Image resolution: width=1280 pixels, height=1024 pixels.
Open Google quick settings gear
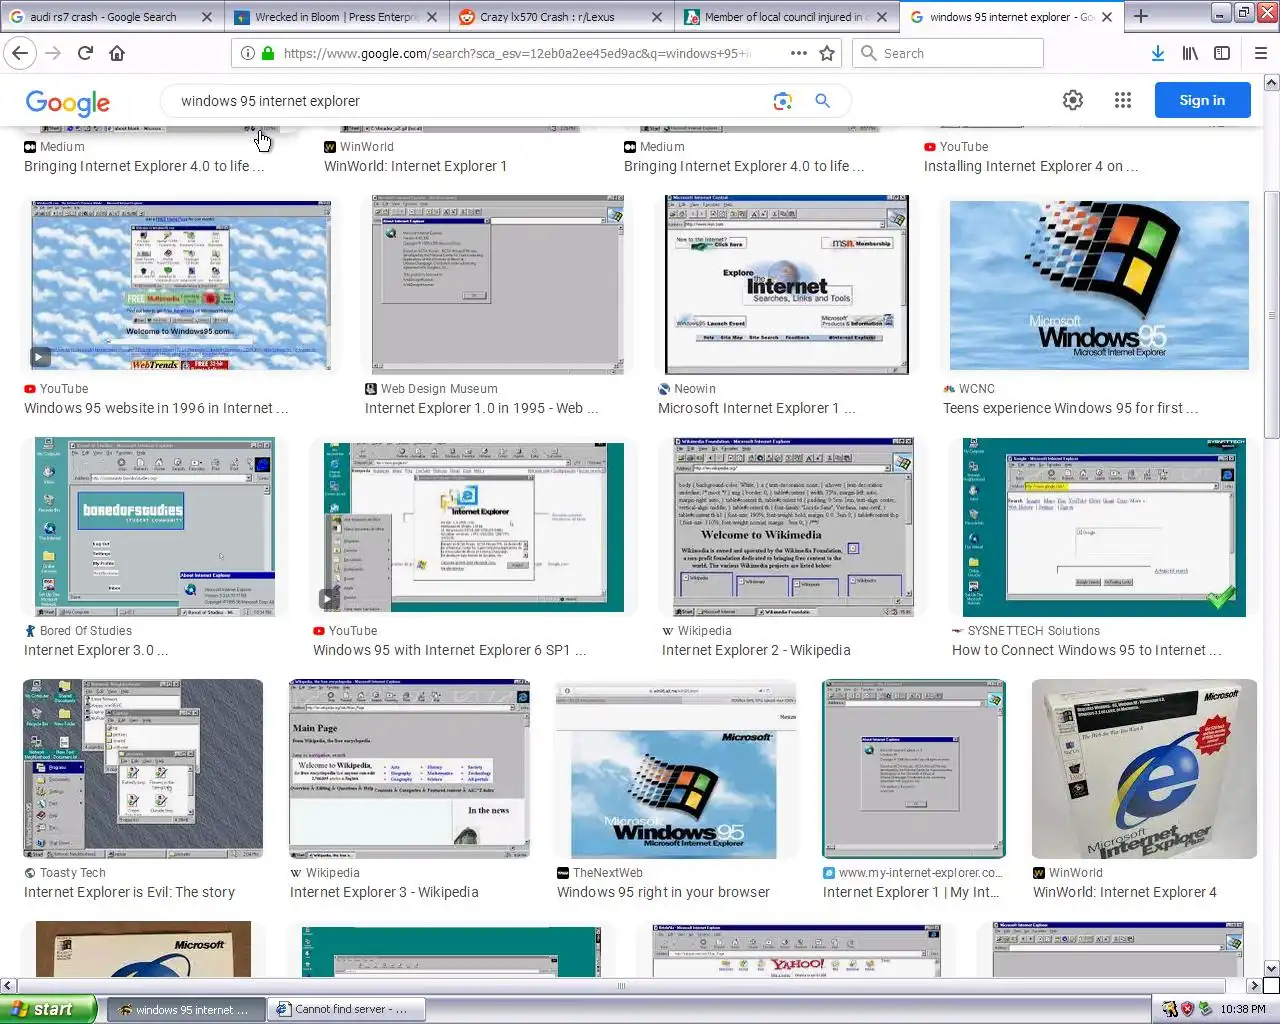[x=1073, y=100]
